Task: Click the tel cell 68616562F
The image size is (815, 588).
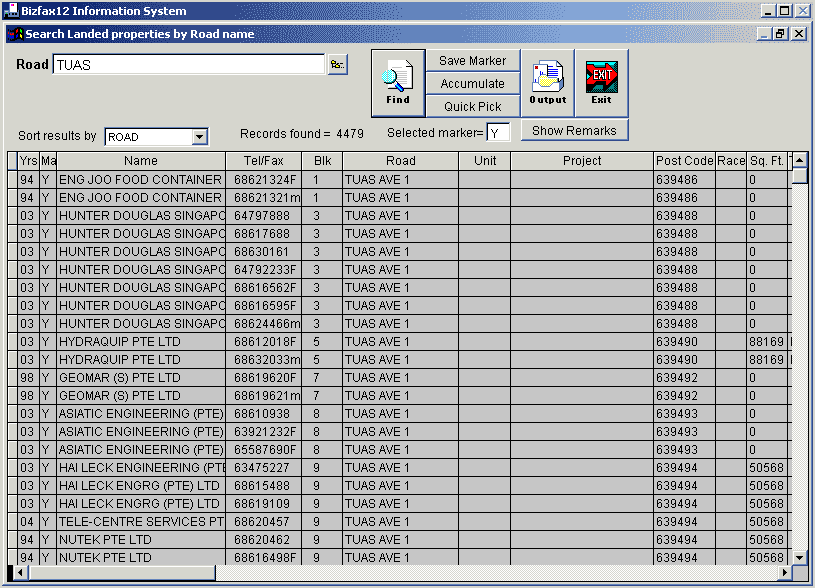Action: point(264,288)
